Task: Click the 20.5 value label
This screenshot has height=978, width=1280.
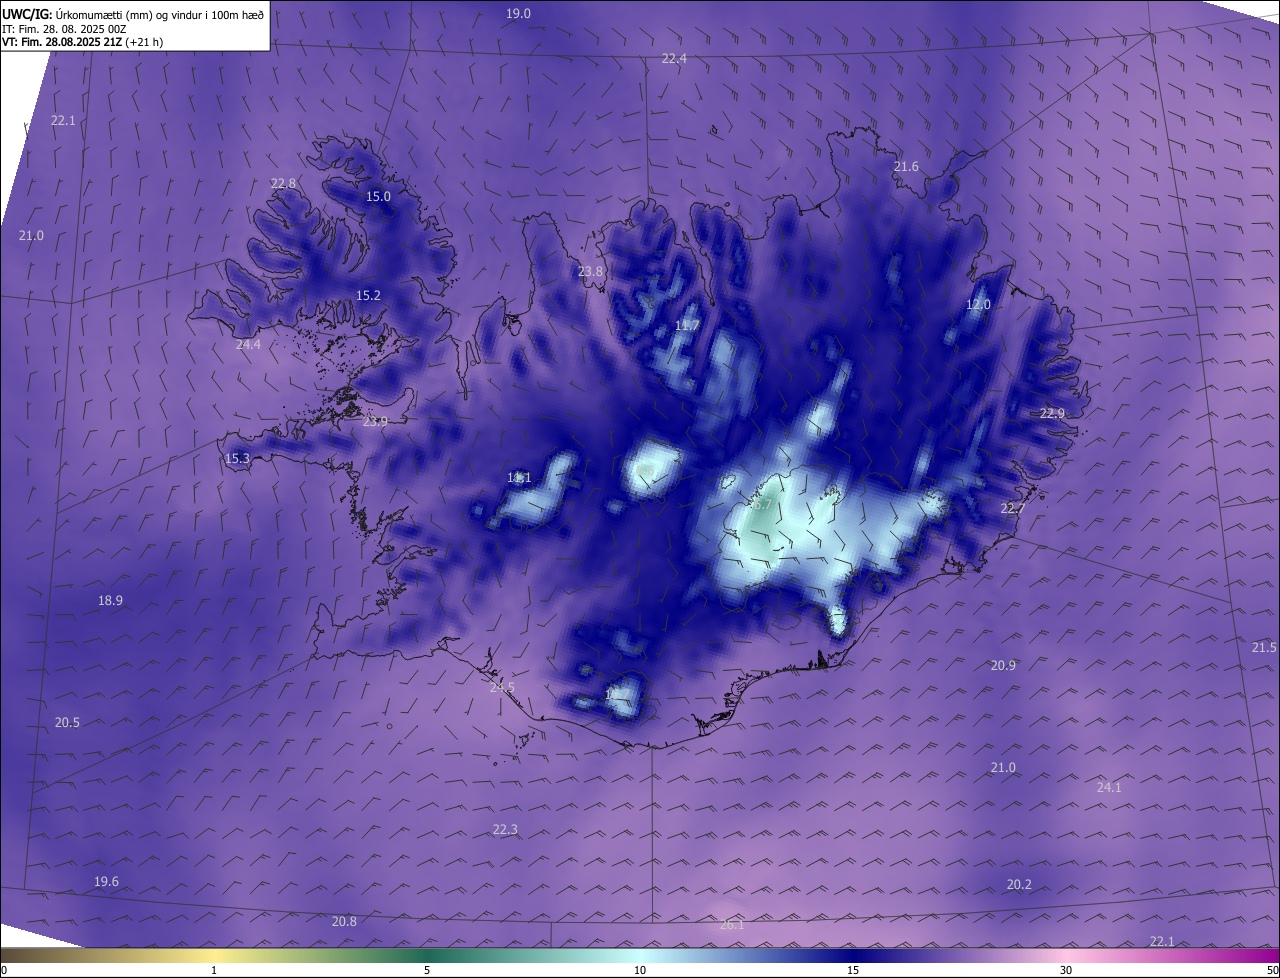Action: pyautogui.click(x=67, y=722)
